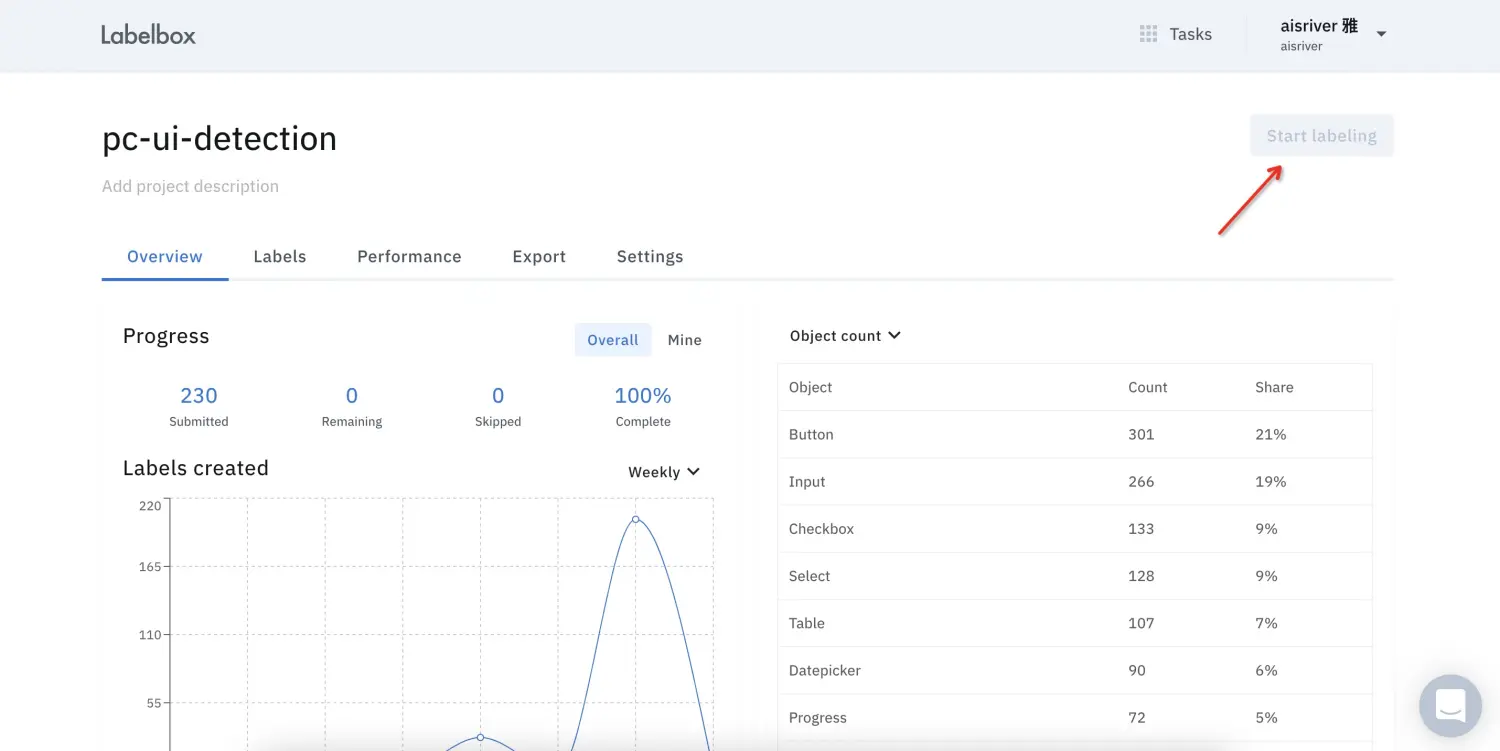Screen dimensions: 1500x751
Task: Click the pc-ui-detection project title
Action: [x=219, y=138]
